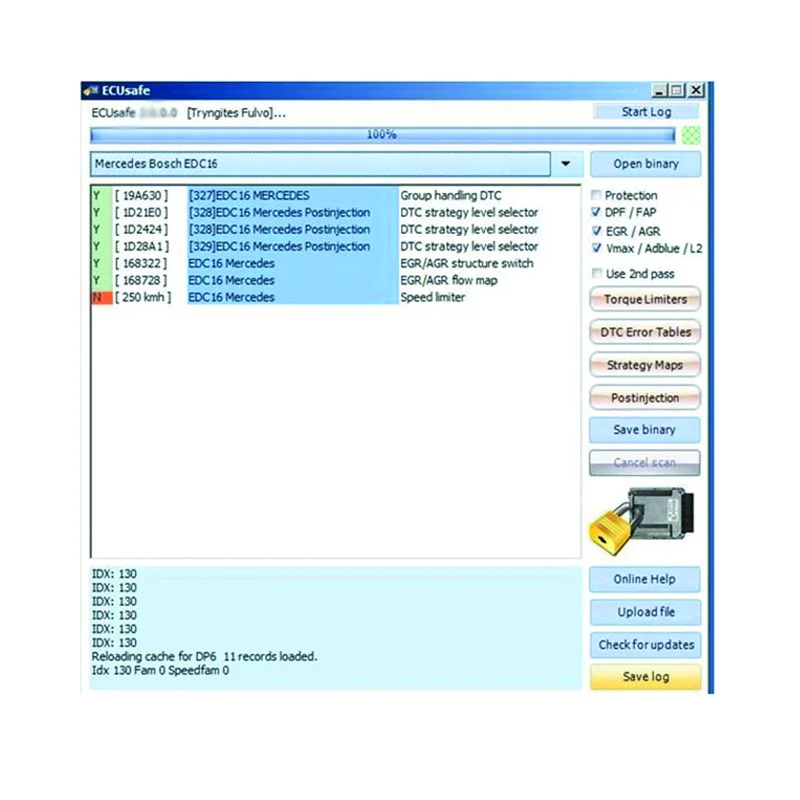The width and height of the screenshot is (800, 800).
Task: Click Upload file button
Action: point(645,612)
